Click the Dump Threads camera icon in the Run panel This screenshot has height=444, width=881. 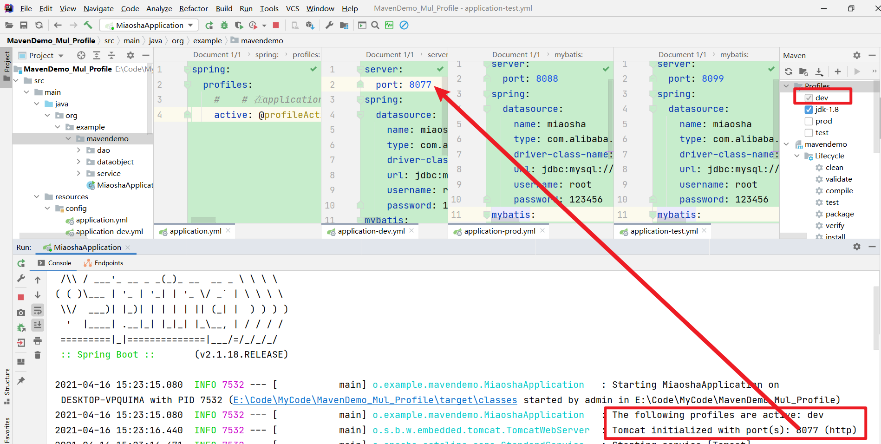(x=21, y=312)
